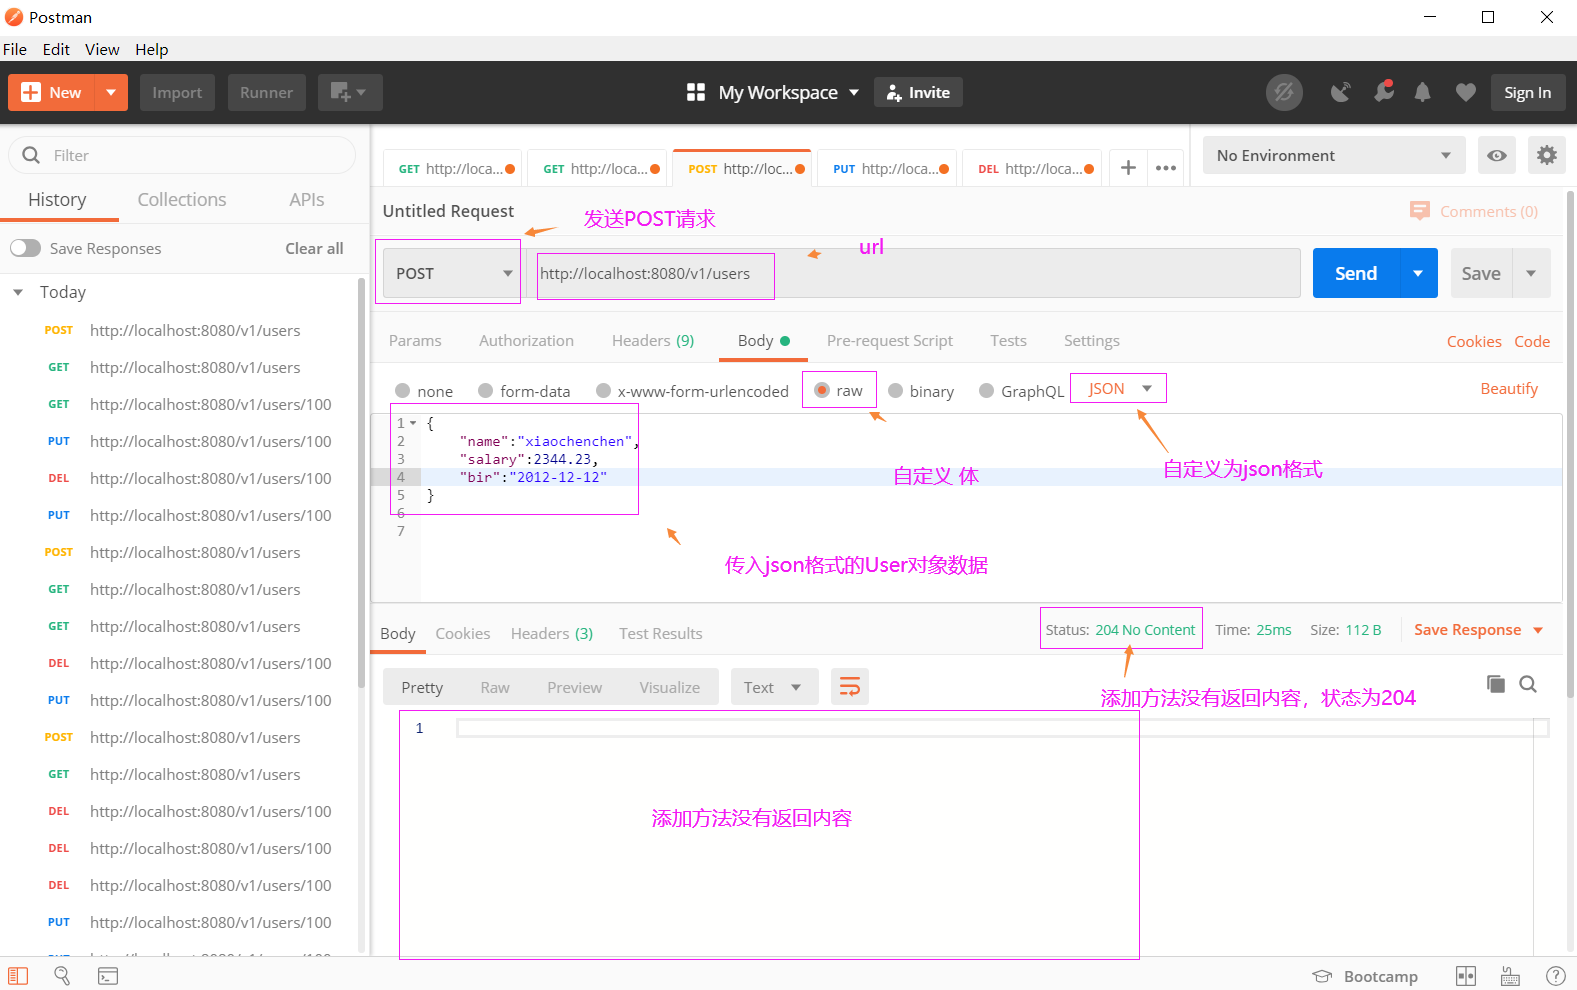
Task: Switch to the Collections sidebar tab
Action: (x=182, y=199)
